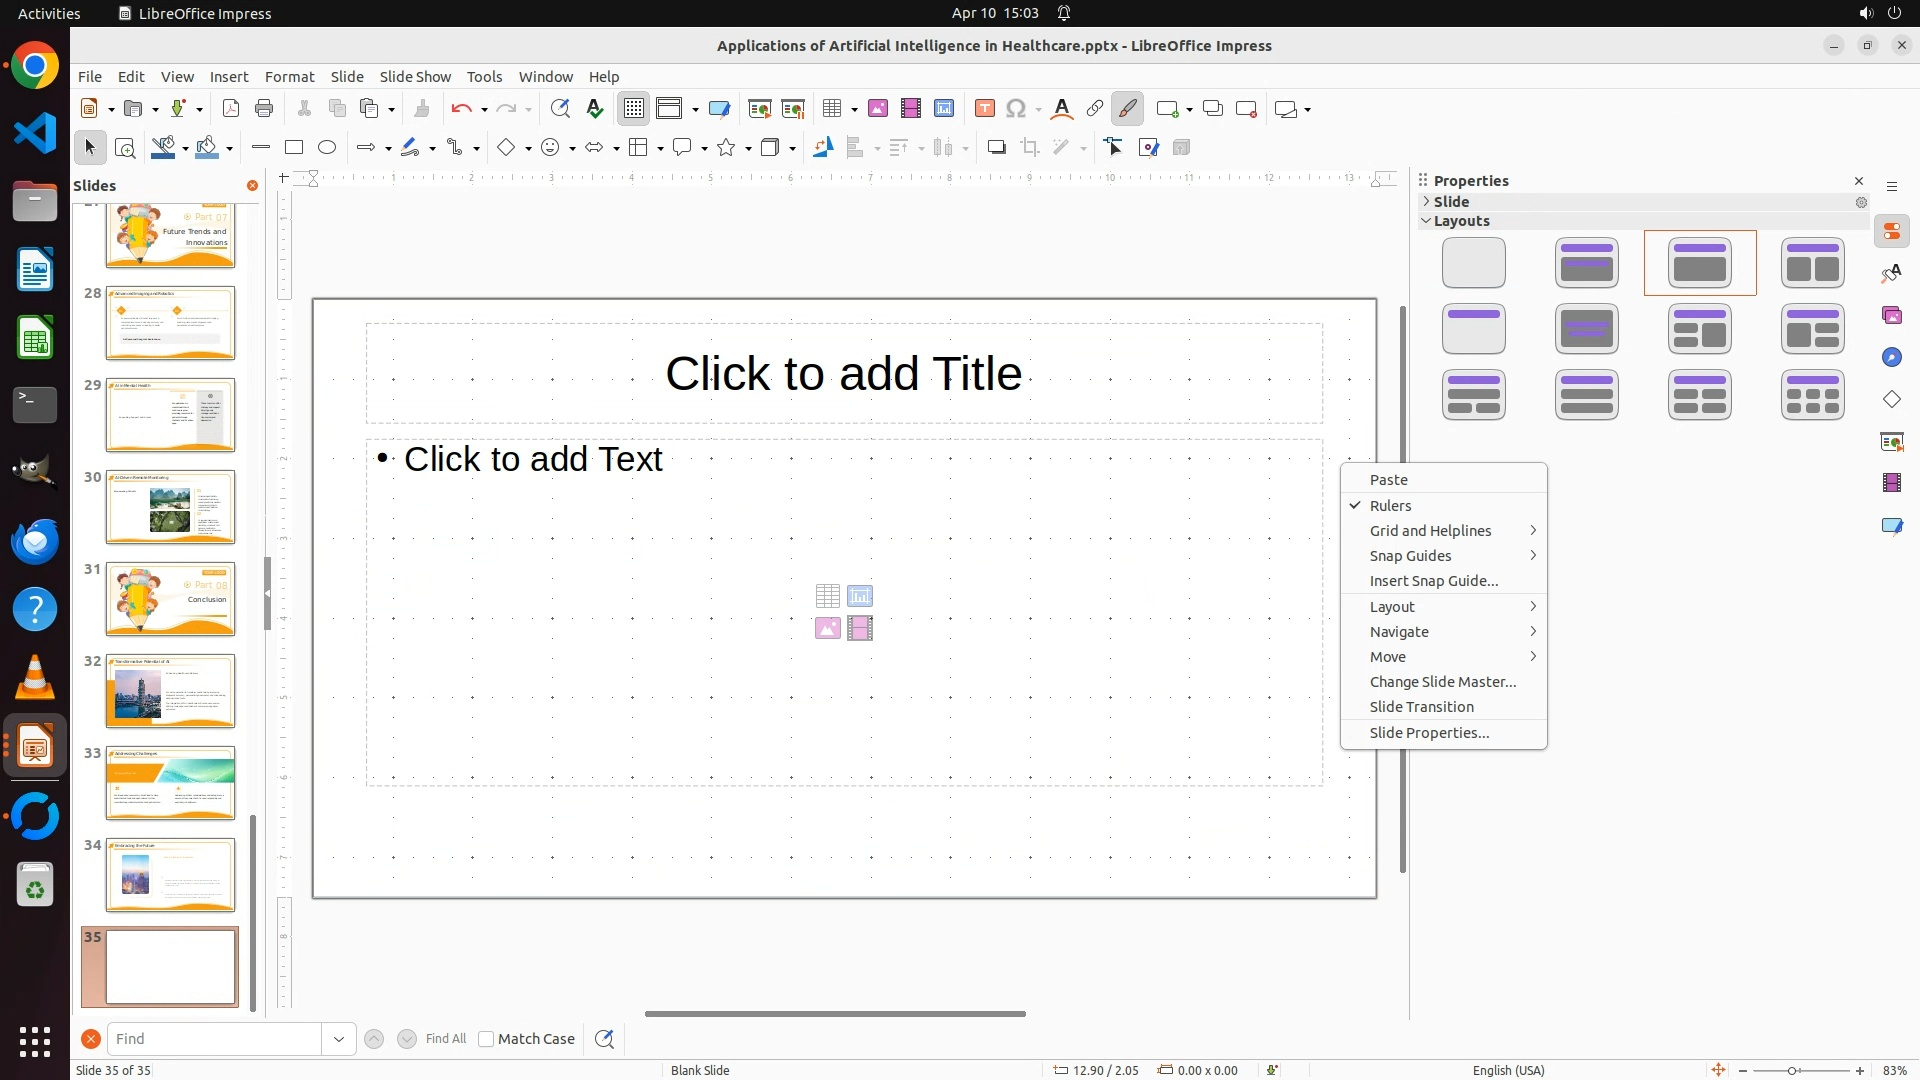Click Insert Table toolbar icon
1920x1080 pixels.
coord(831,109)
